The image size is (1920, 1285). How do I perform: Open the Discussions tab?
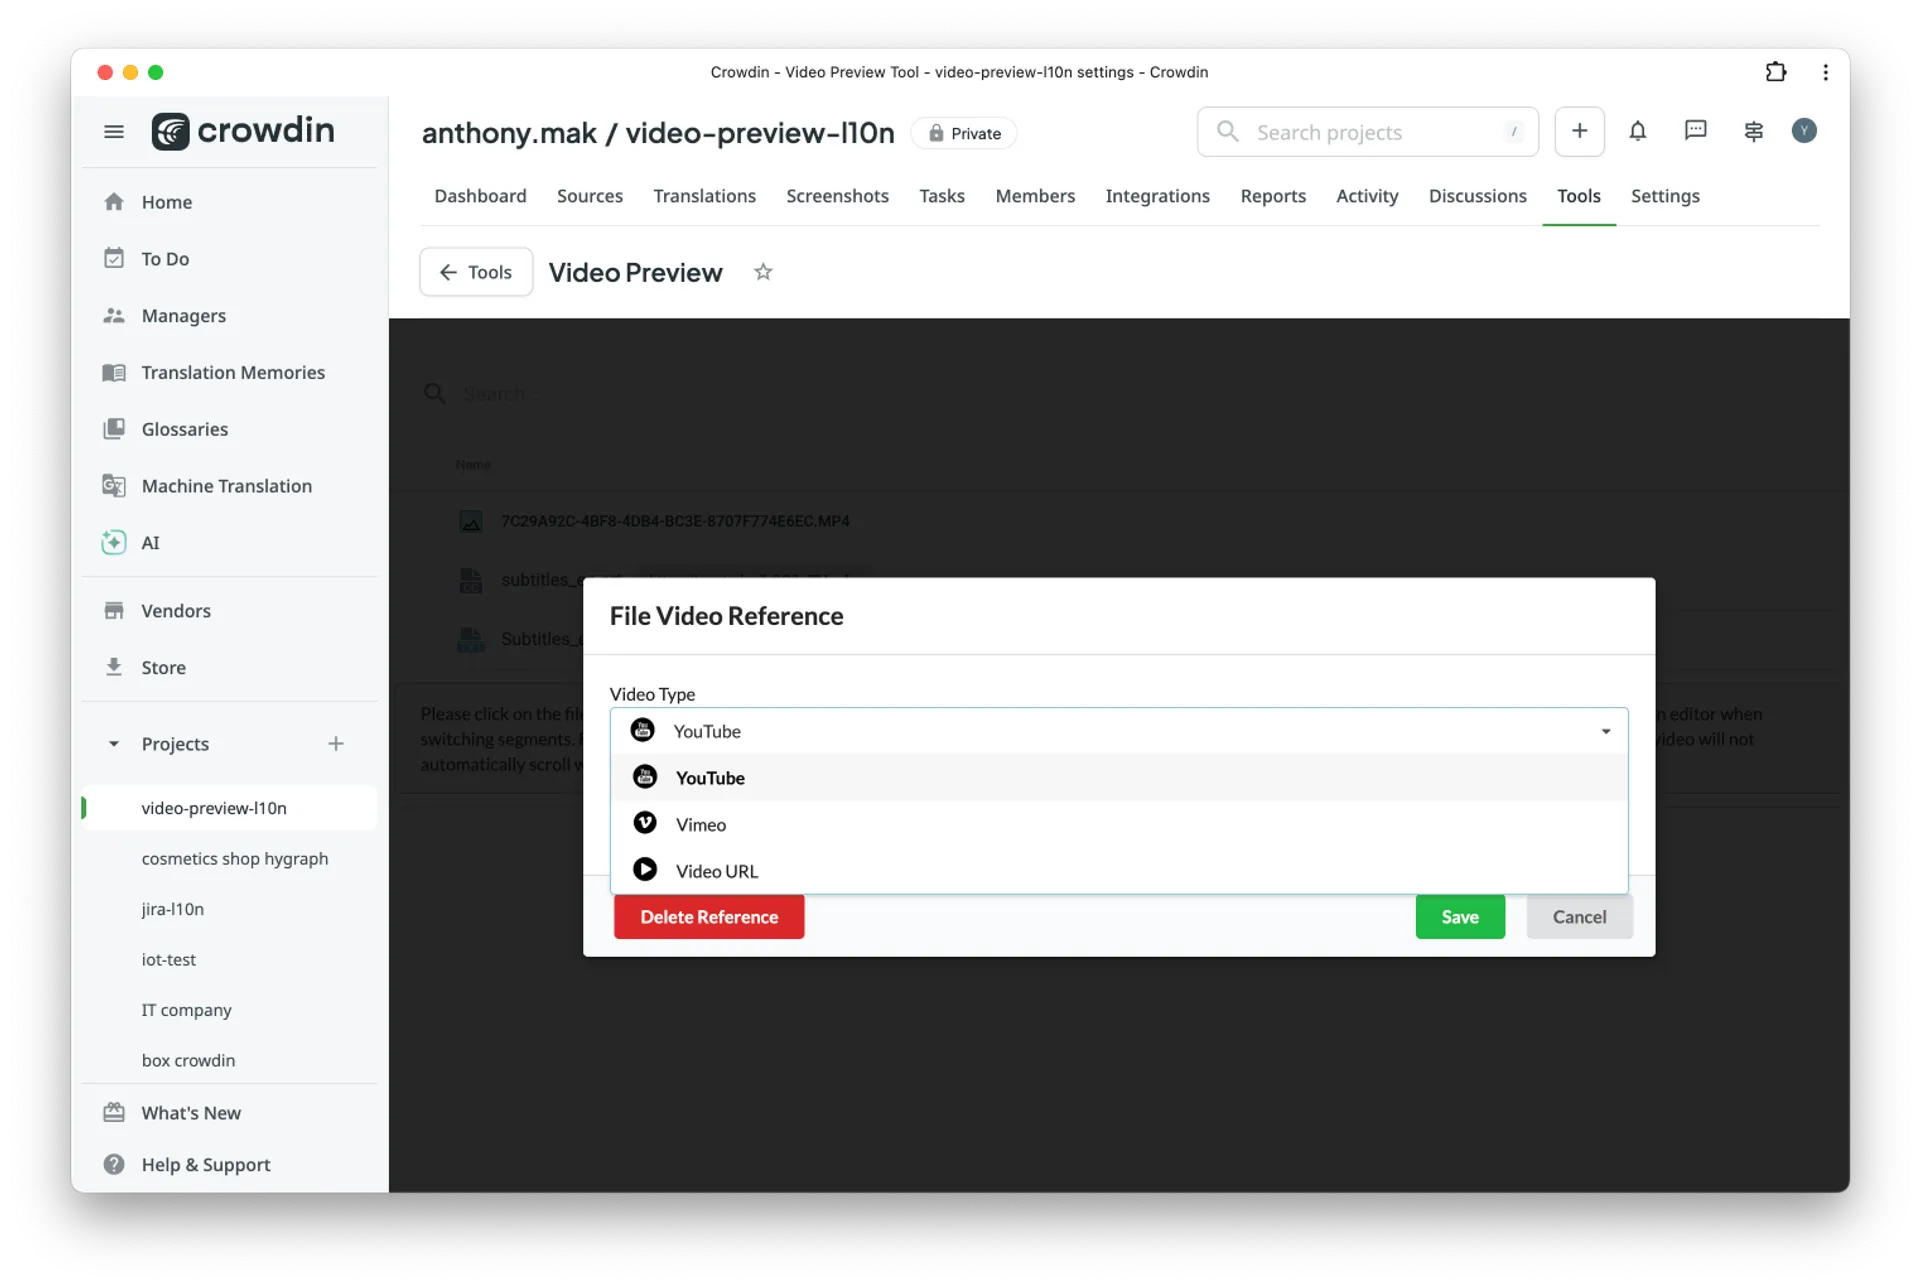coord(1477,196)
